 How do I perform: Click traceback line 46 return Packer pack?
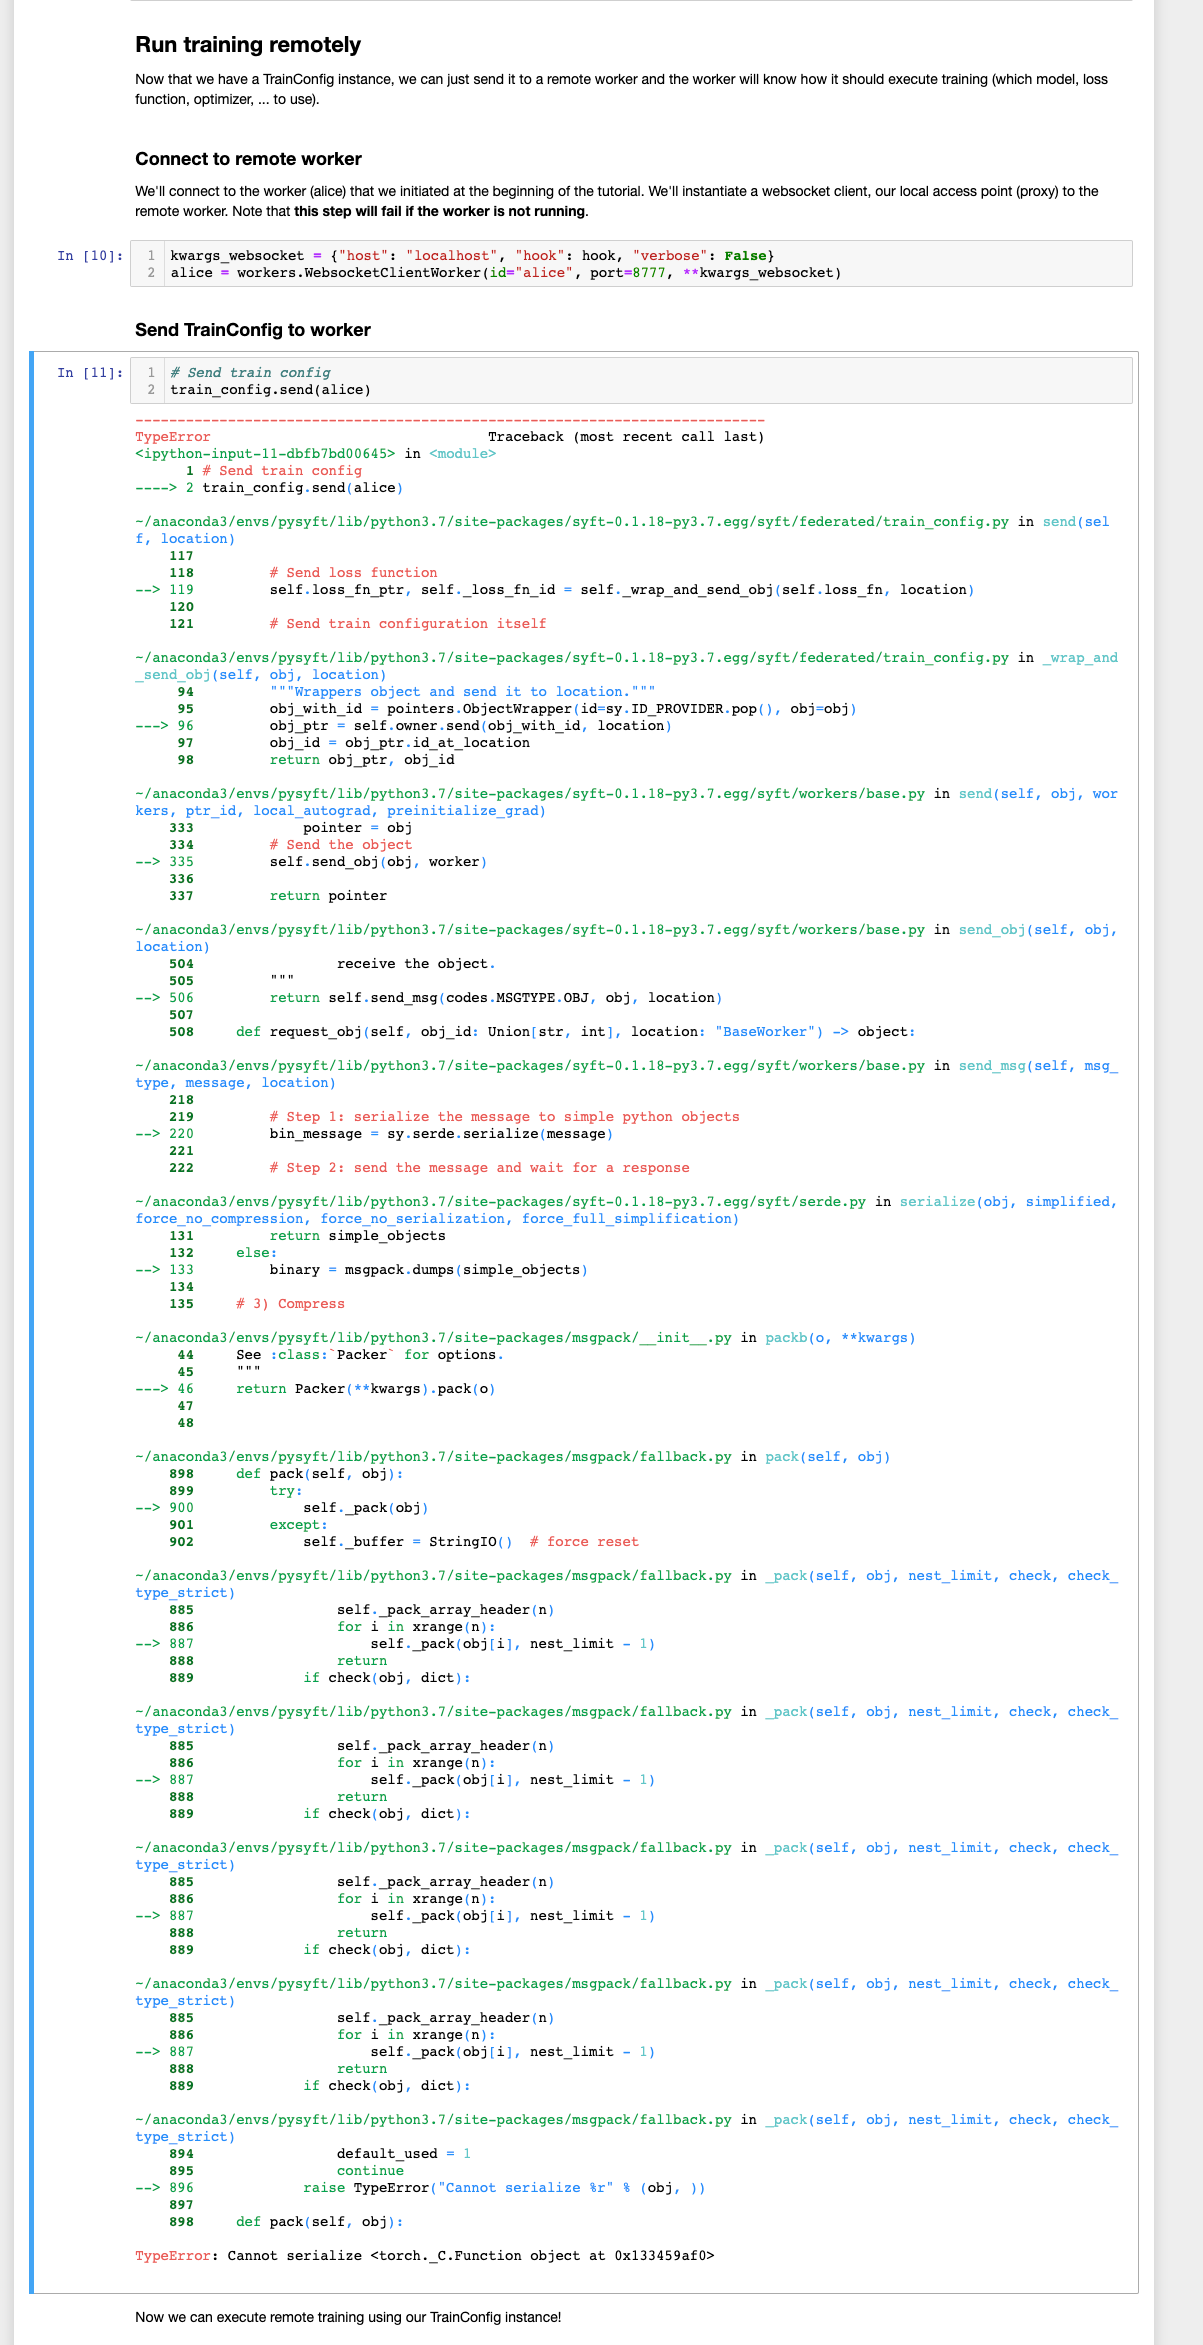click(315, 1389)
